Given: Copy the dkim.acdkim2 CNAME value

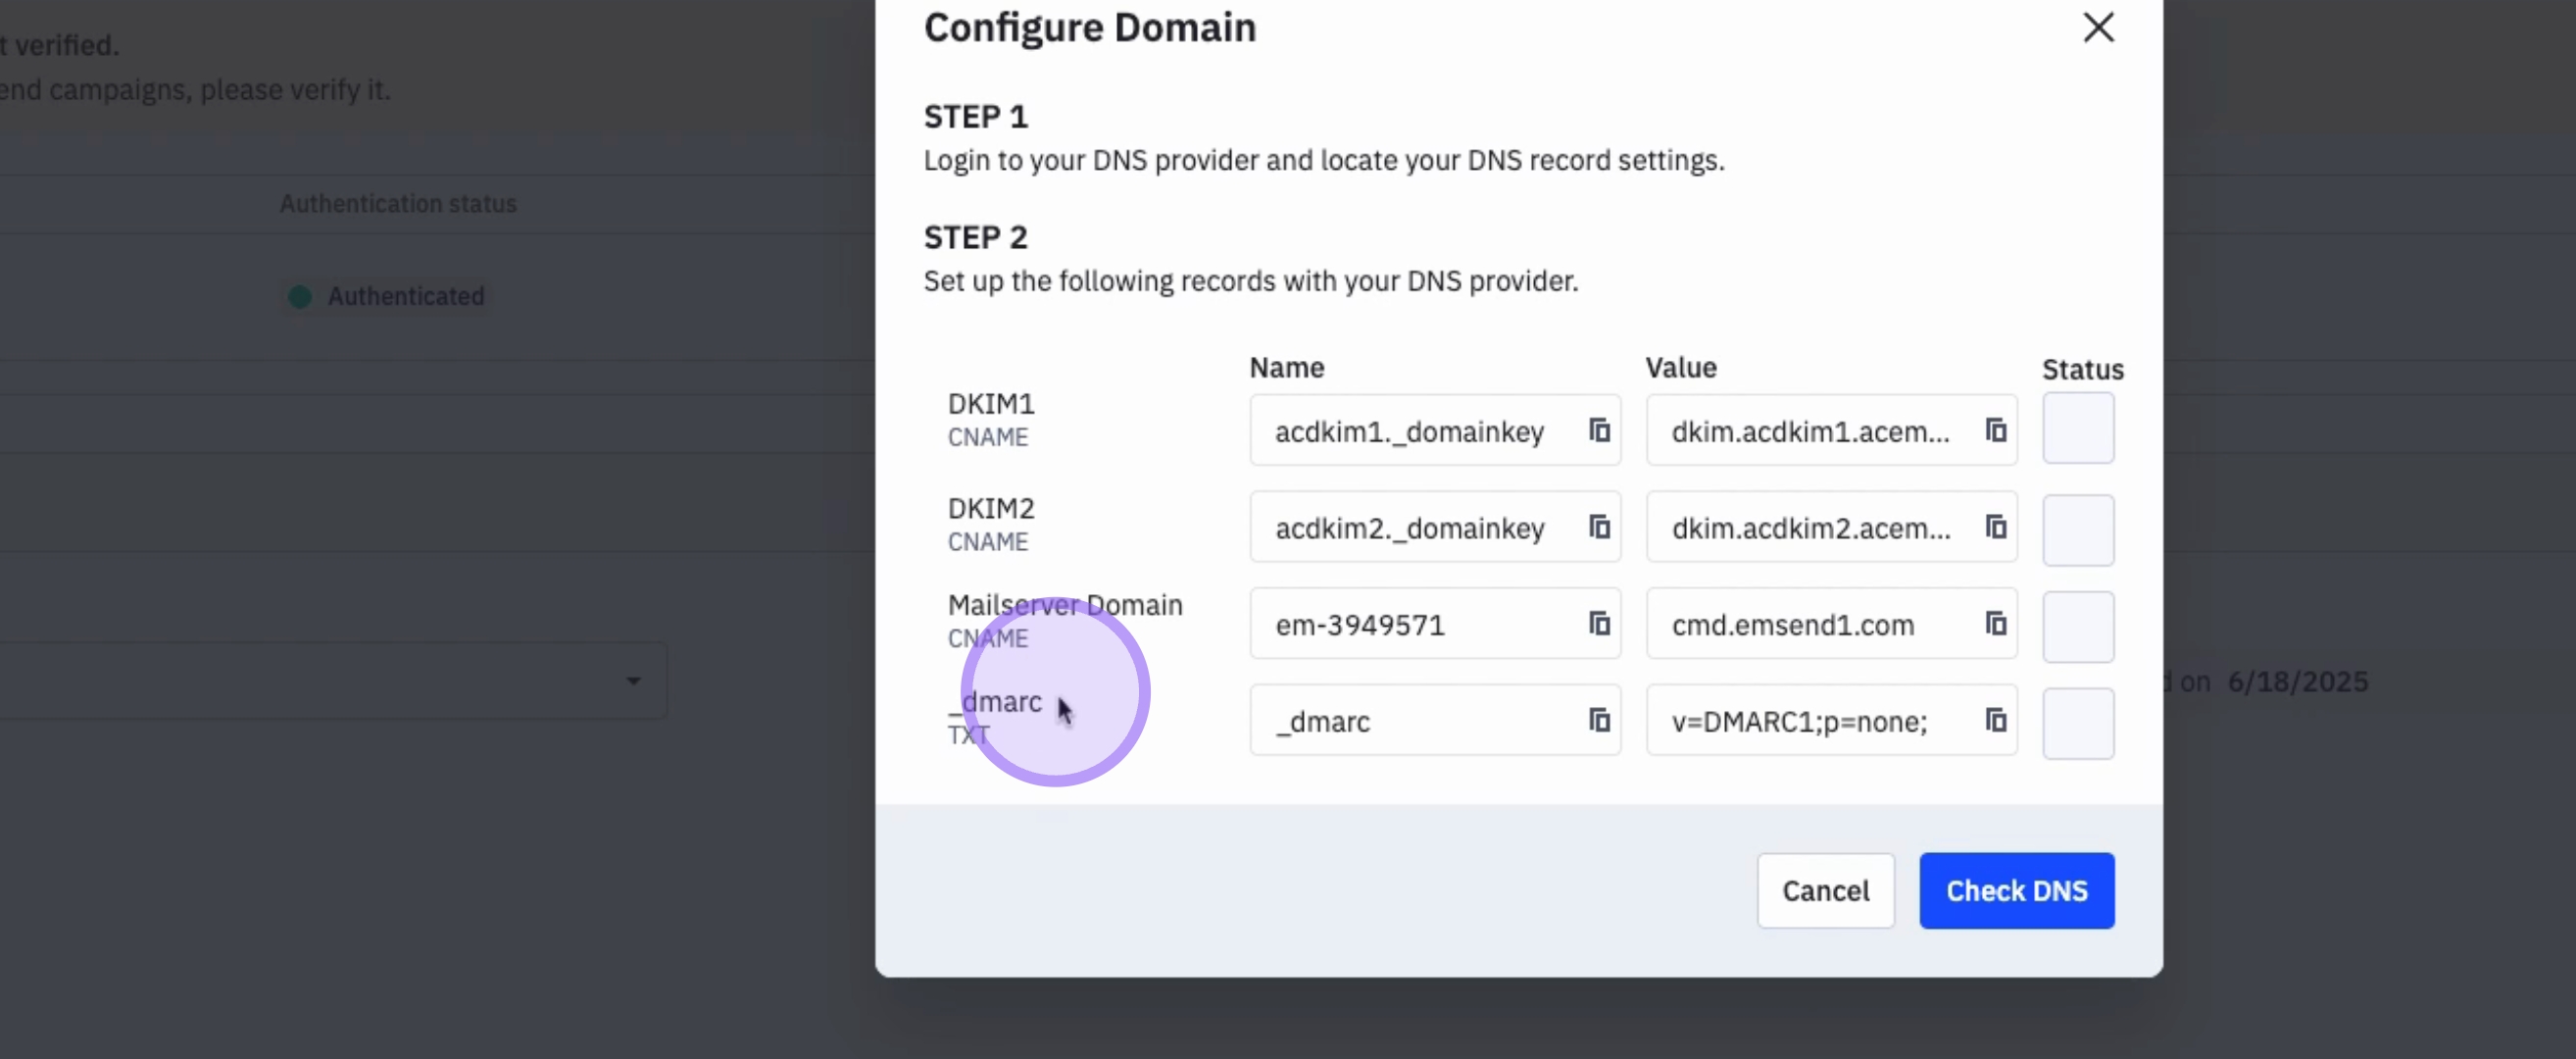Looking at the screenshot, I should [1995, 527].
